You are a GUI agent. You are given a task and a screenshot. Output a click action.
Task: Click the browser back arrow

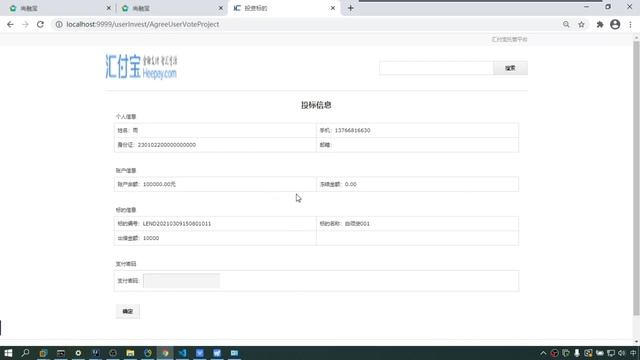click(x=10, y=24)
